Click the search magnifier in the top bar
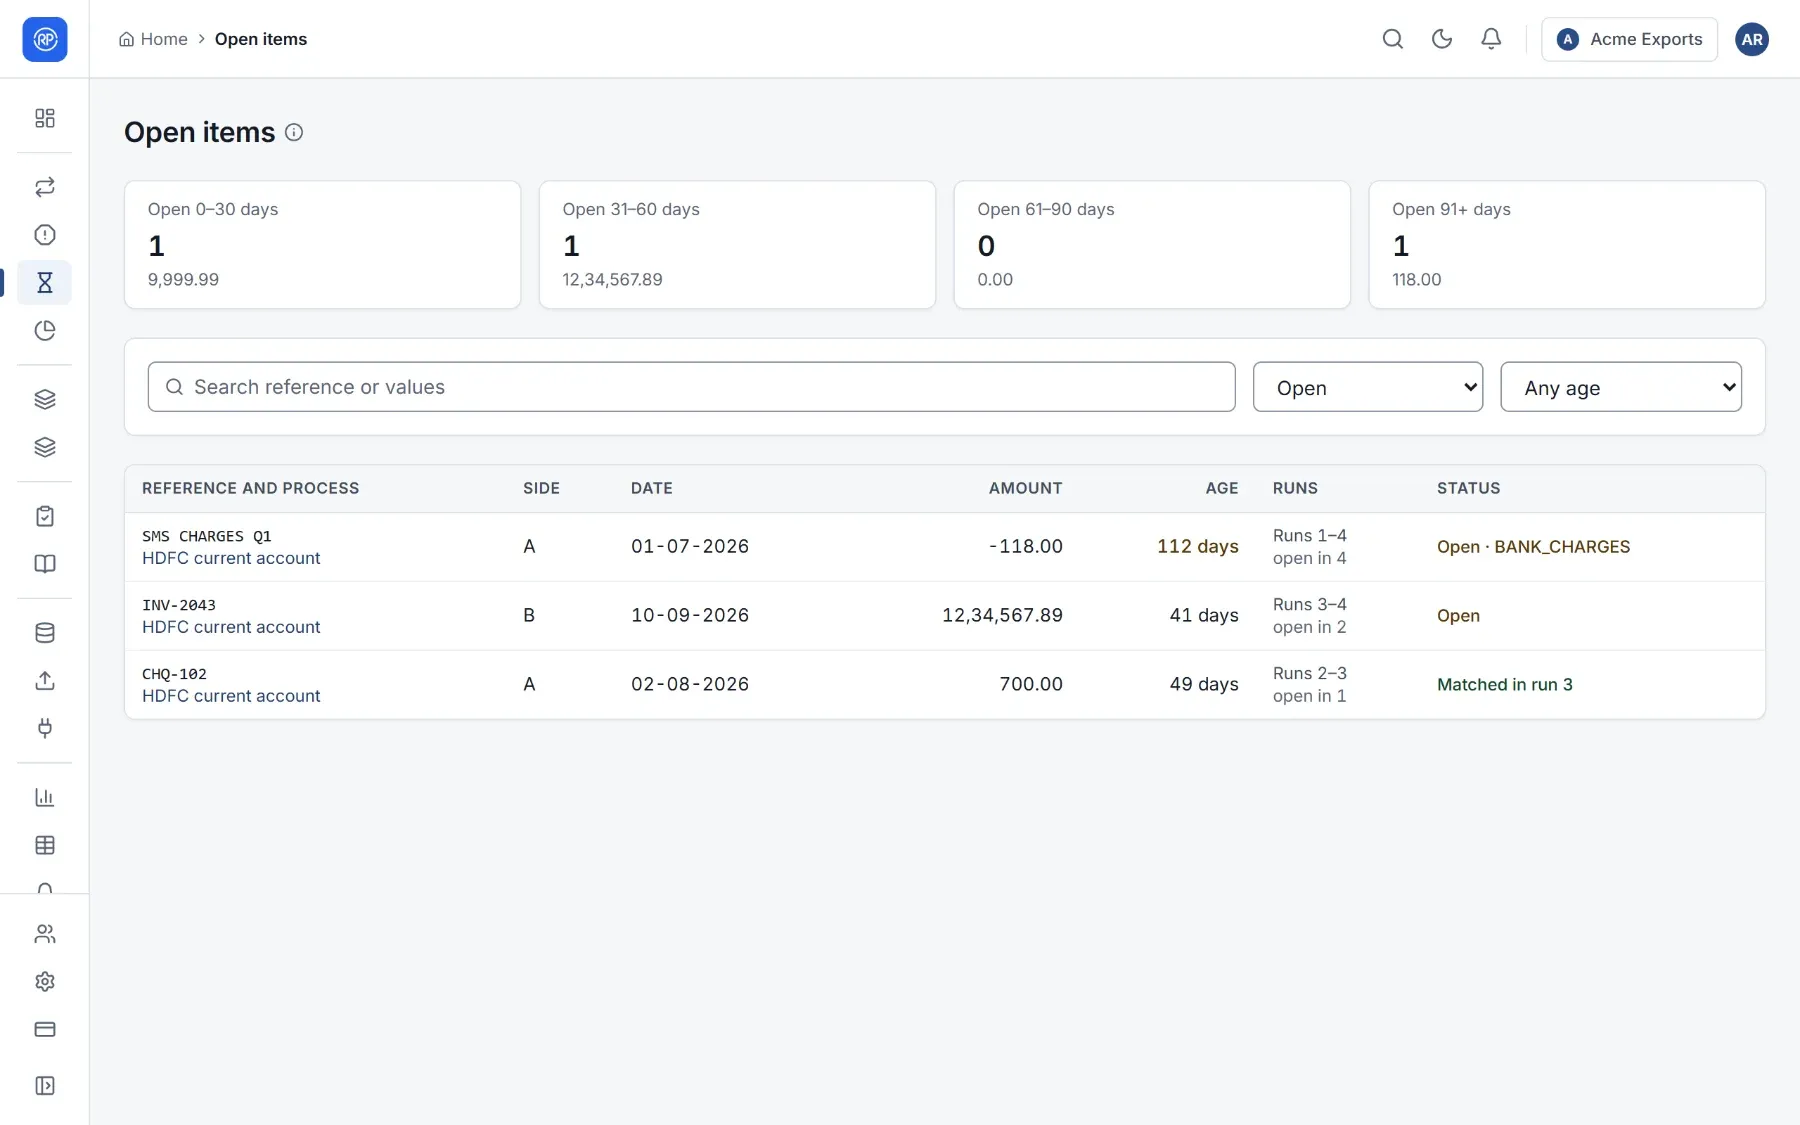 [1393, 39]
